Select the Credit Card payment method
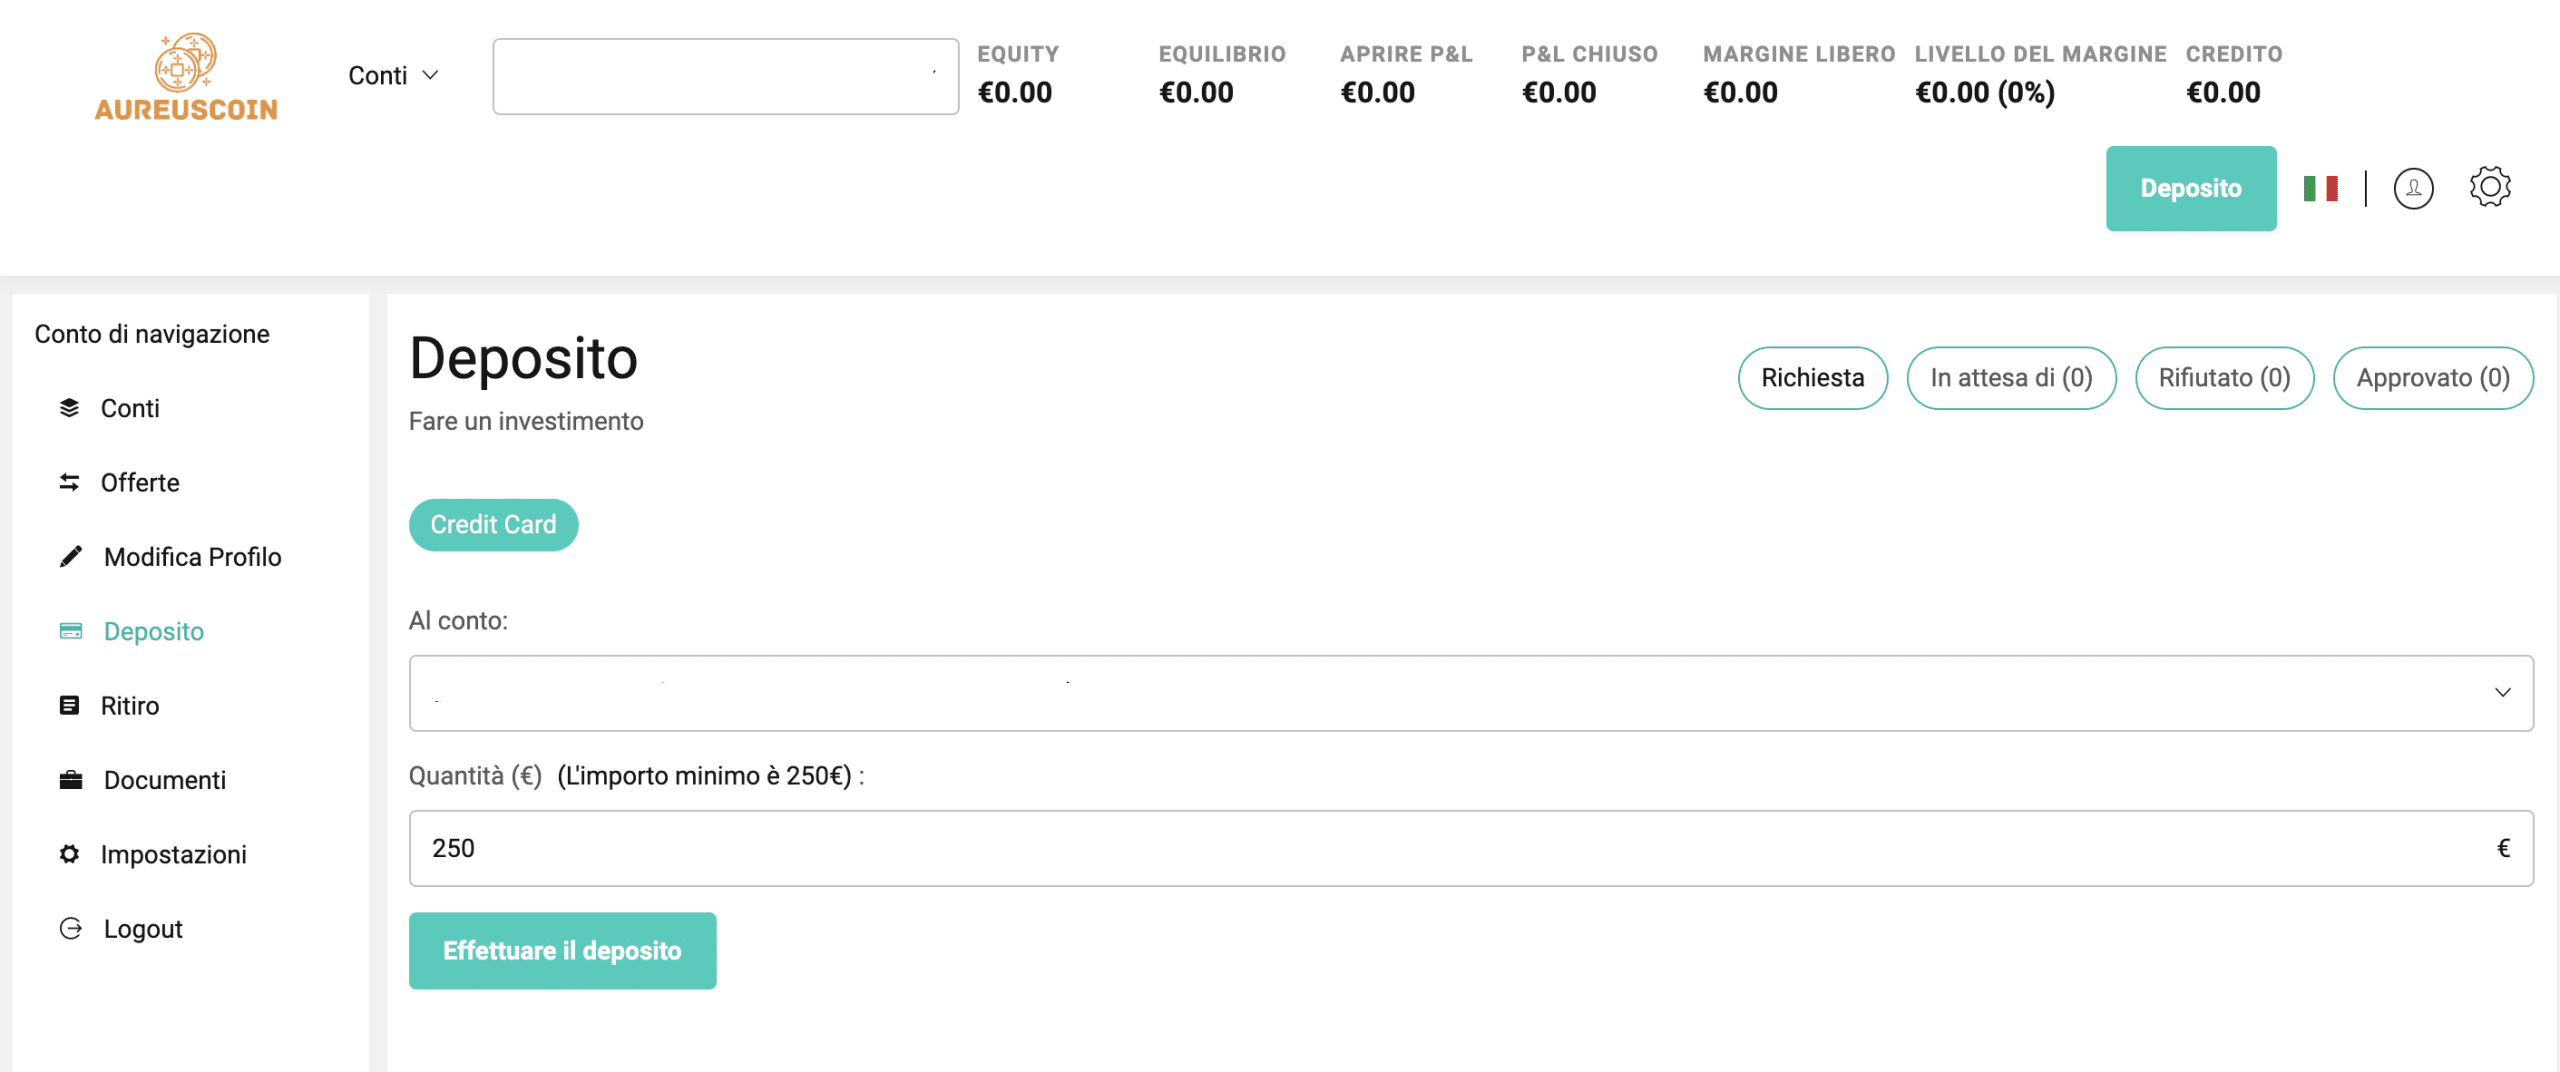This screenshot has width=2560, height=1072. tap(493, 525)
